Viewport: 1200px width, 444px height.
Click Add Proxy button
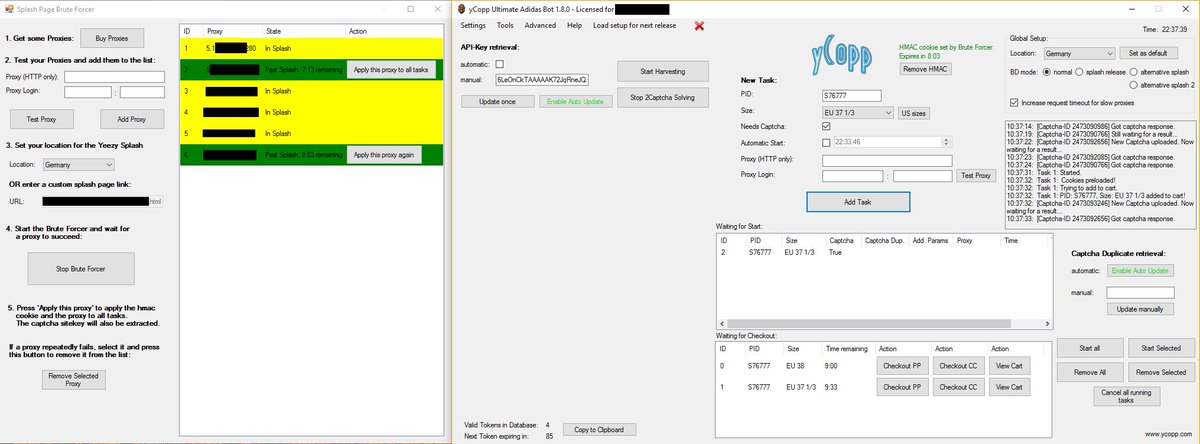[x=132, y=119]
